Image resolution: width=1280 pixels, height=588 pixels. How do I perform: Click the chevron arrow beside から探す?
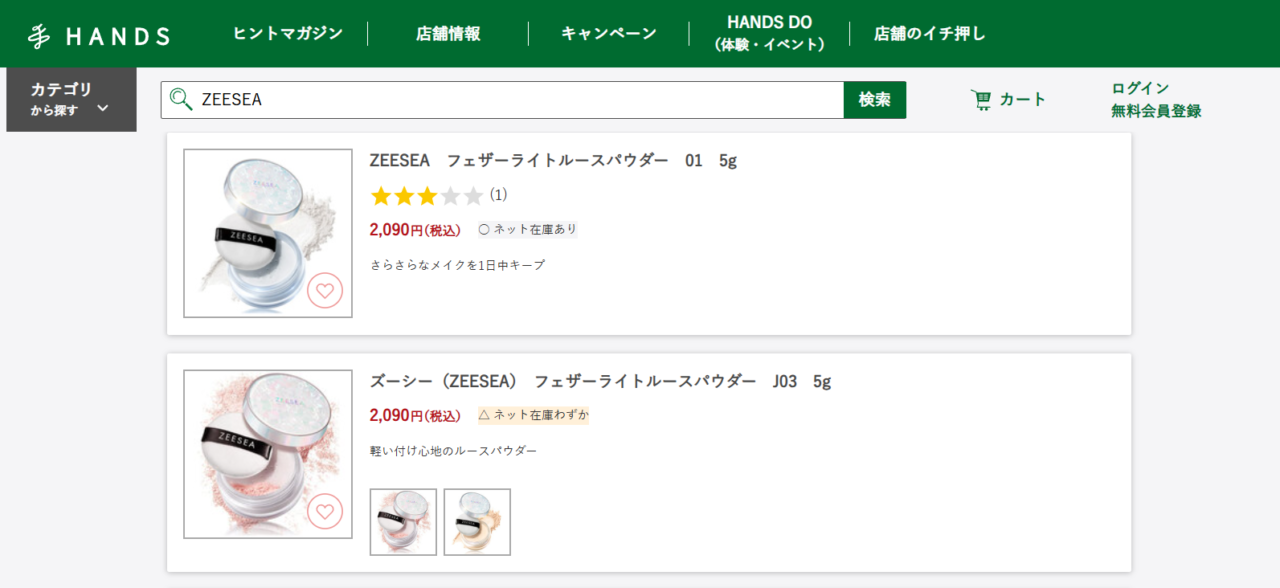103,109
